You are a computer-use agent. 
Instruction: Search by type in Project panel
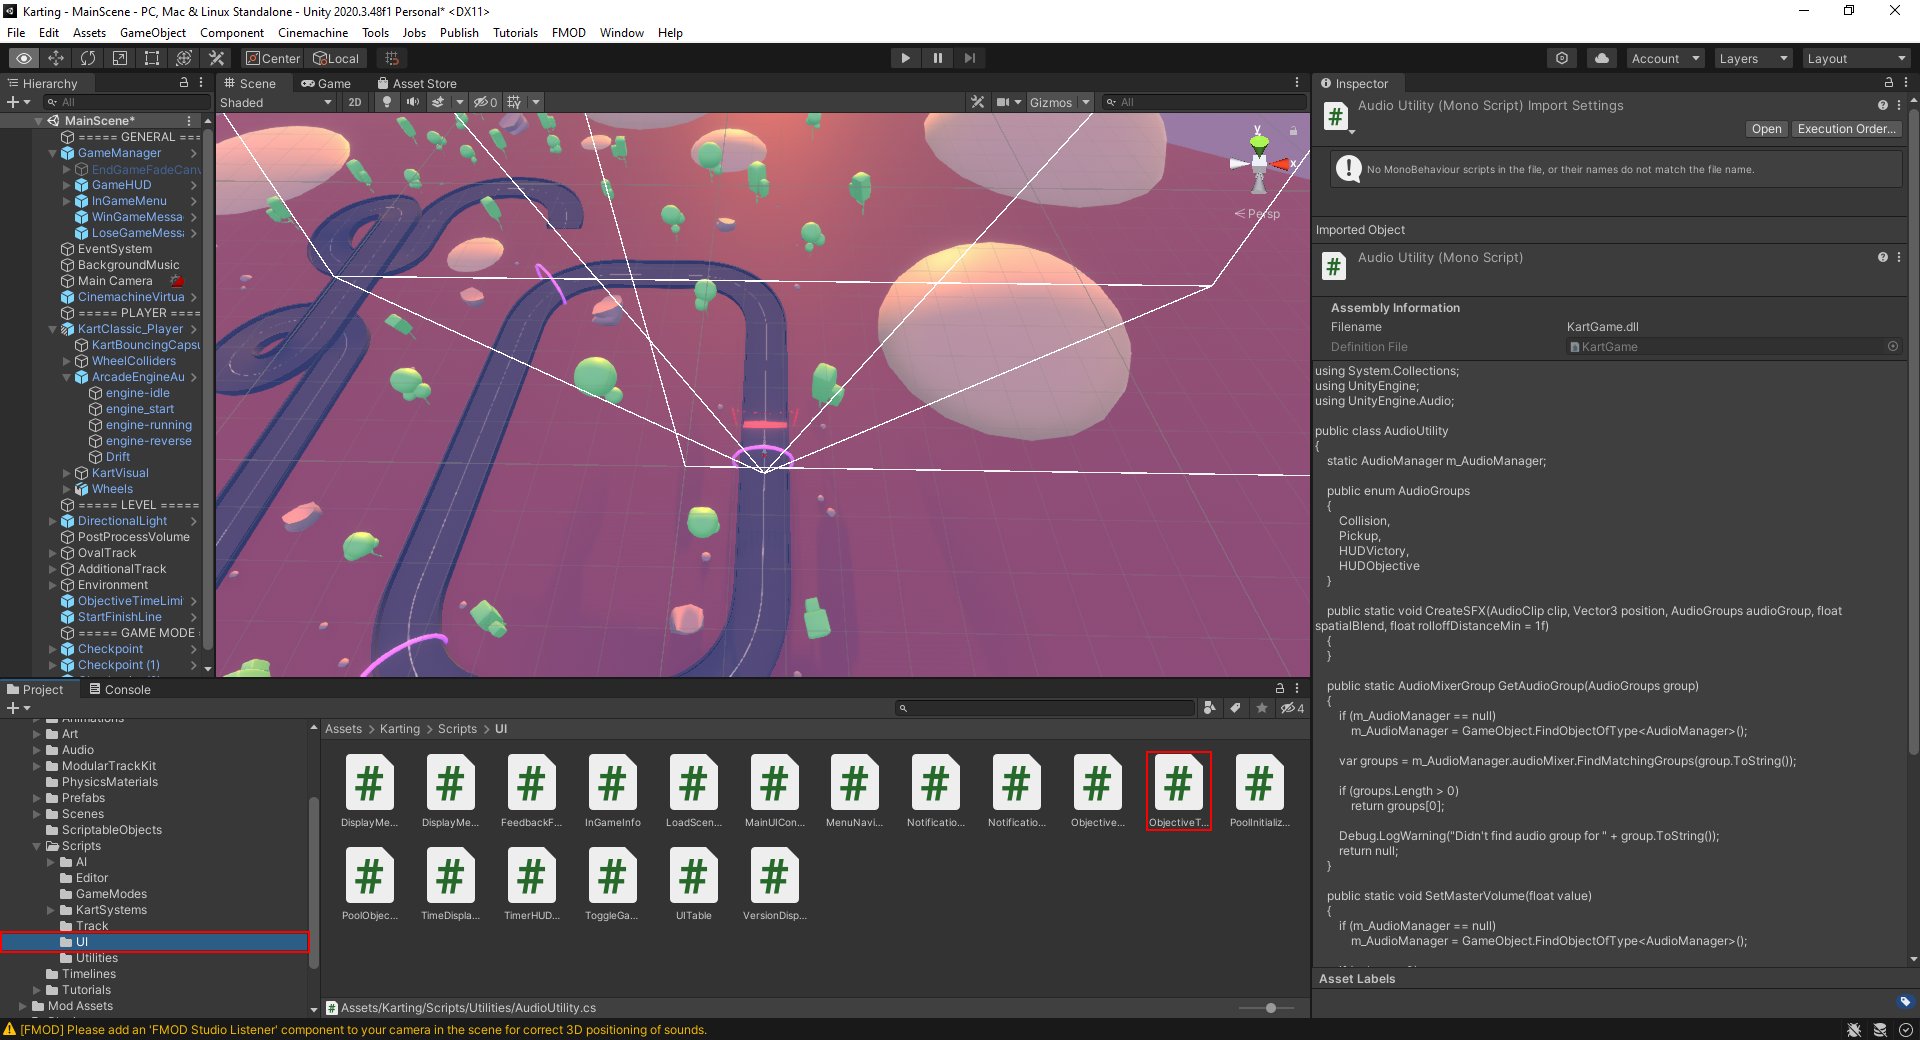[1209, 708]
